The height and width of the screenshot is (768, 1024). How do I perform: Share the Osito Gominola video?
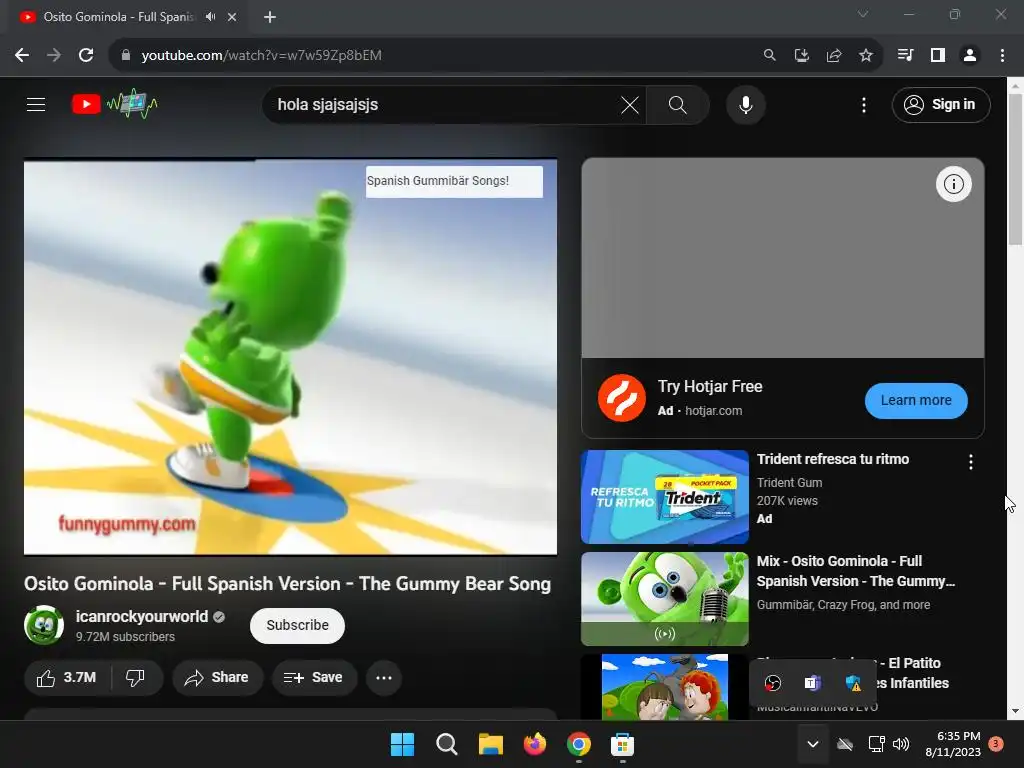pyautogui.click(x=217, y=678)
